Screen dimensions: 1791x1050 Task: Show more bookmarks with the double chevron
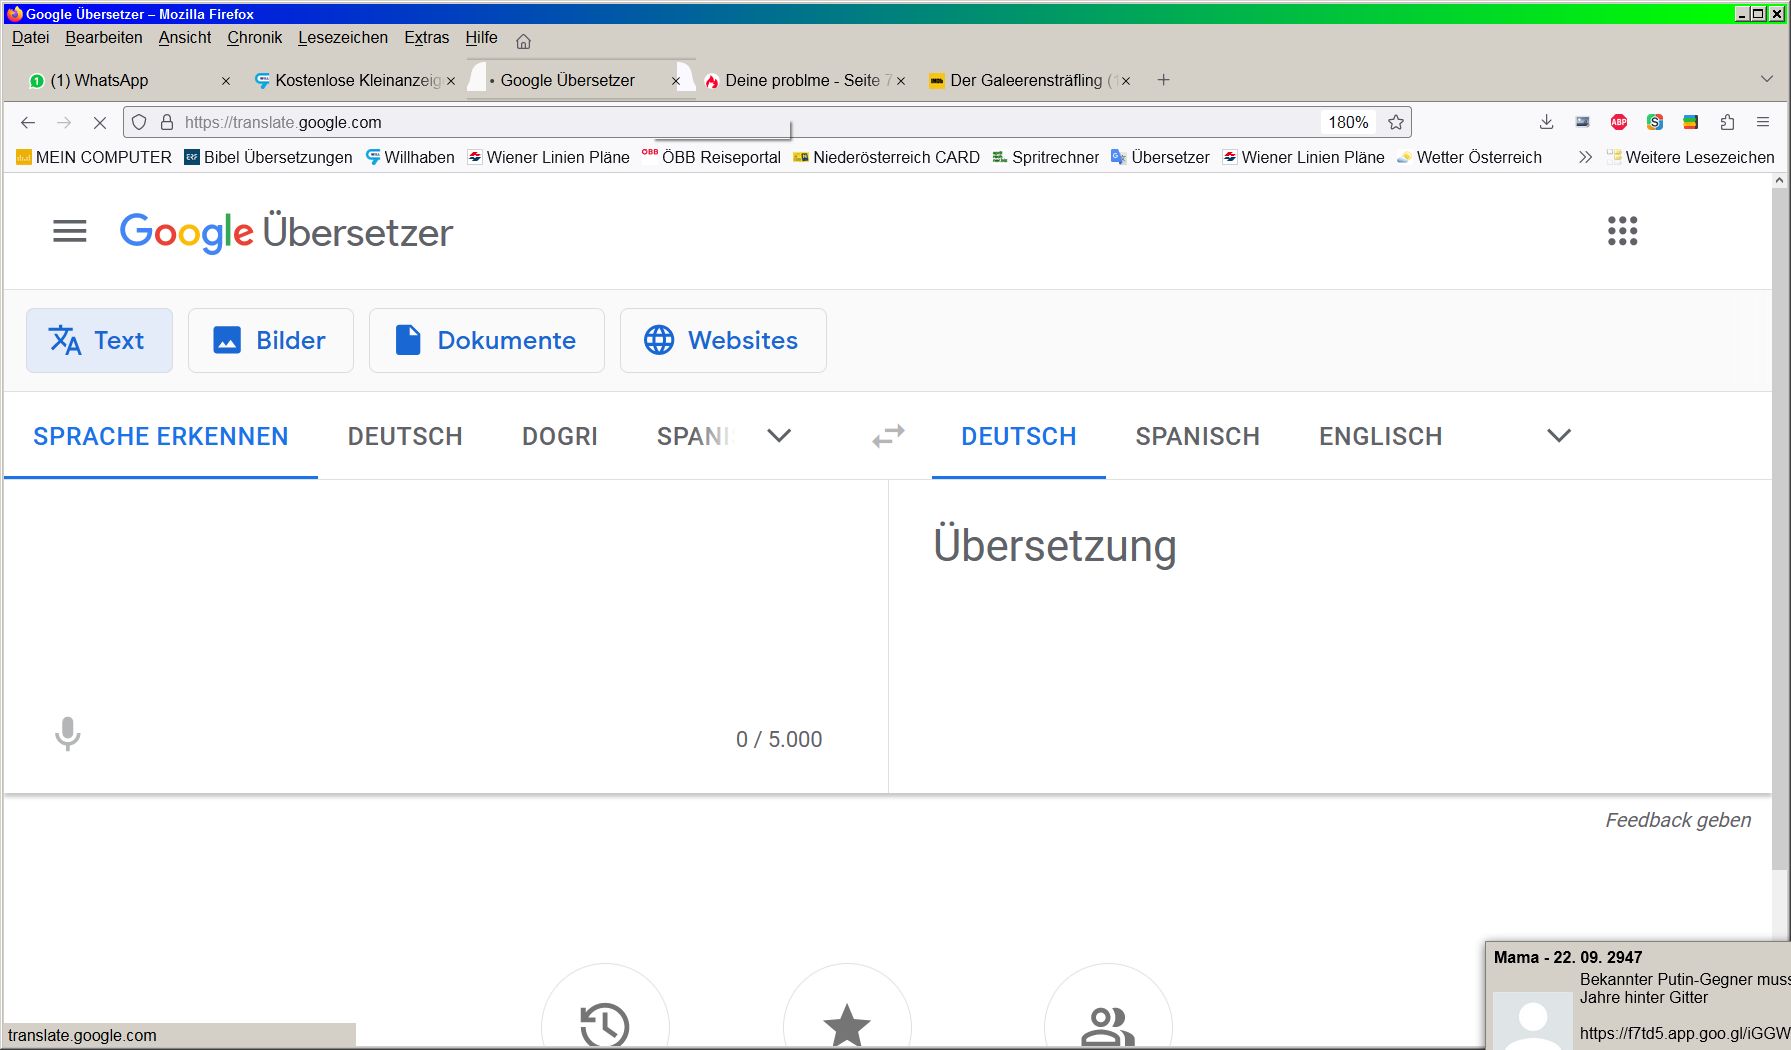click(1585, 157)
